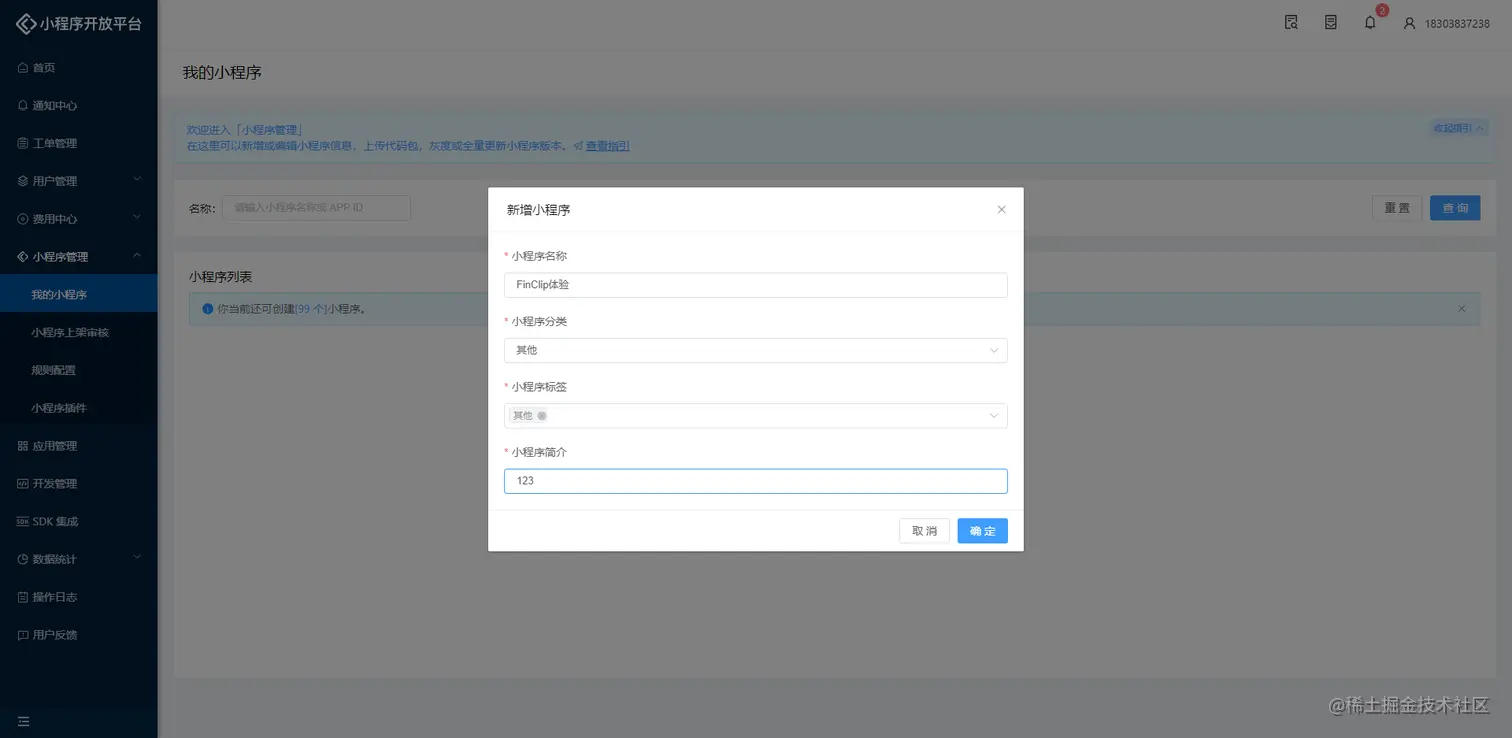This screenshot has height=738, width=1512.
Task: Click the document search icon in header
Action: click(1291, 22)
